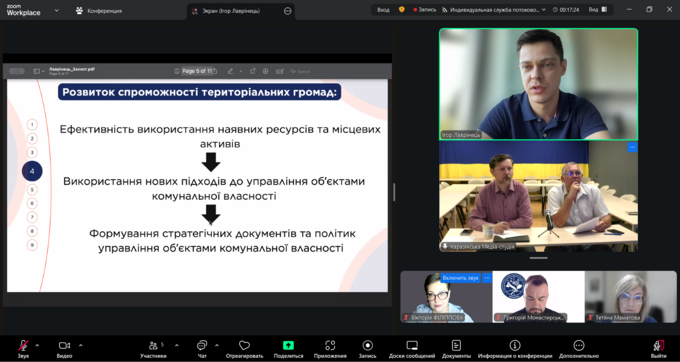The width and height of the screenshot is (680, 362).
Task: Show Информация о конференции details
Action: (x=515, y=346)
